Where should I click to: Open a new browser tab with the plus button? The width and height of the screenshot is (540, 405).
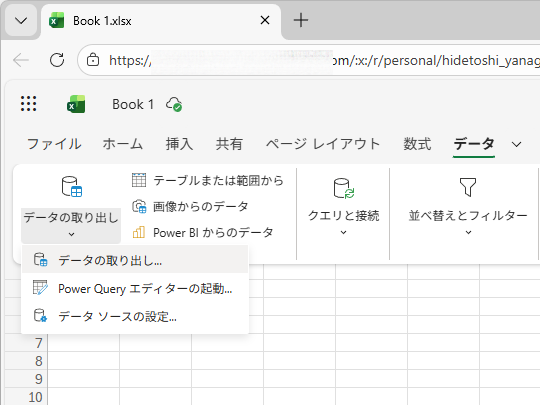pyautogui.click(x=301, y=20)
